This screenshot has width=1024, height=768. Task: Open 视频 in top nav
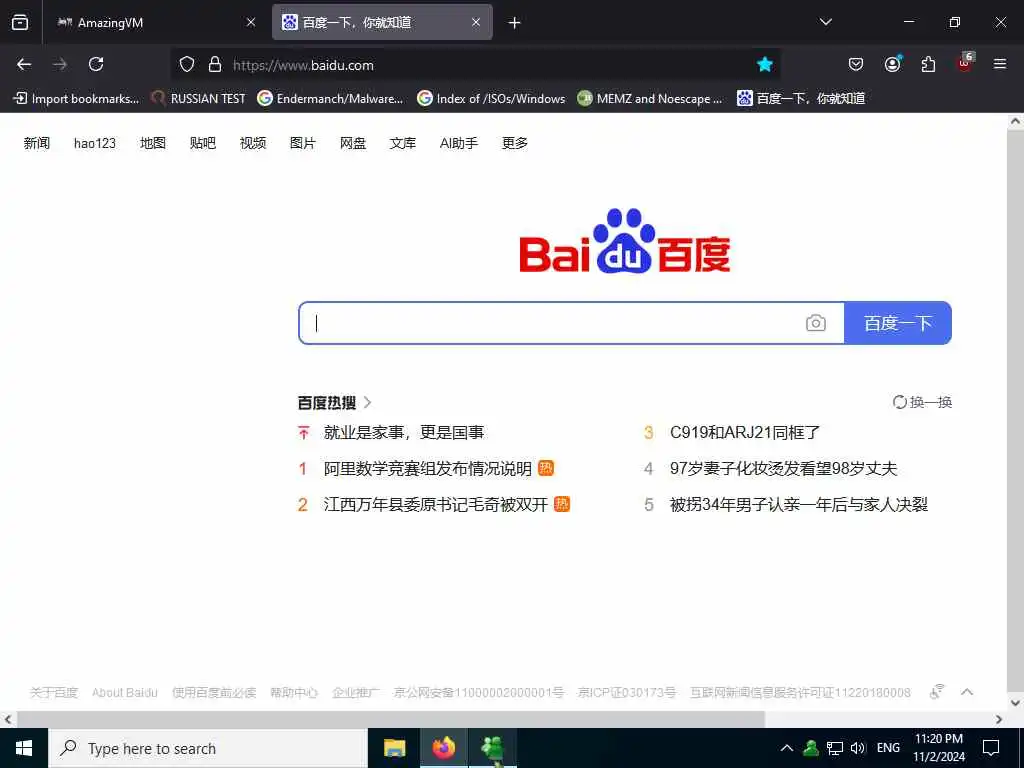click(253, 143)
